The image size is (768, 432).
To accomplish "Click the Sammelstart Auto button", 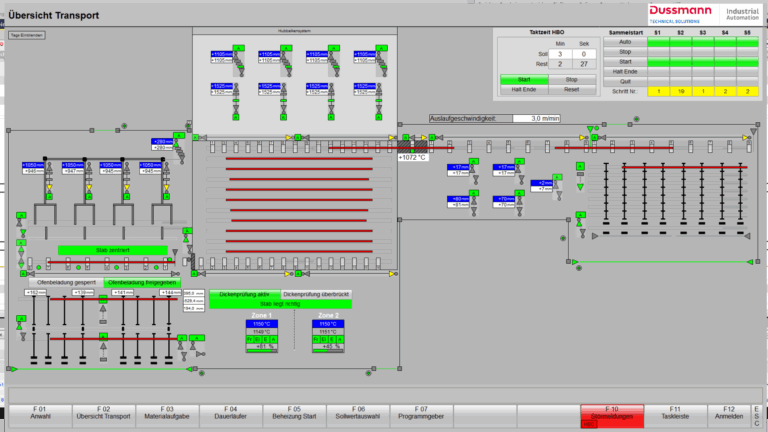I will (625, 42).
